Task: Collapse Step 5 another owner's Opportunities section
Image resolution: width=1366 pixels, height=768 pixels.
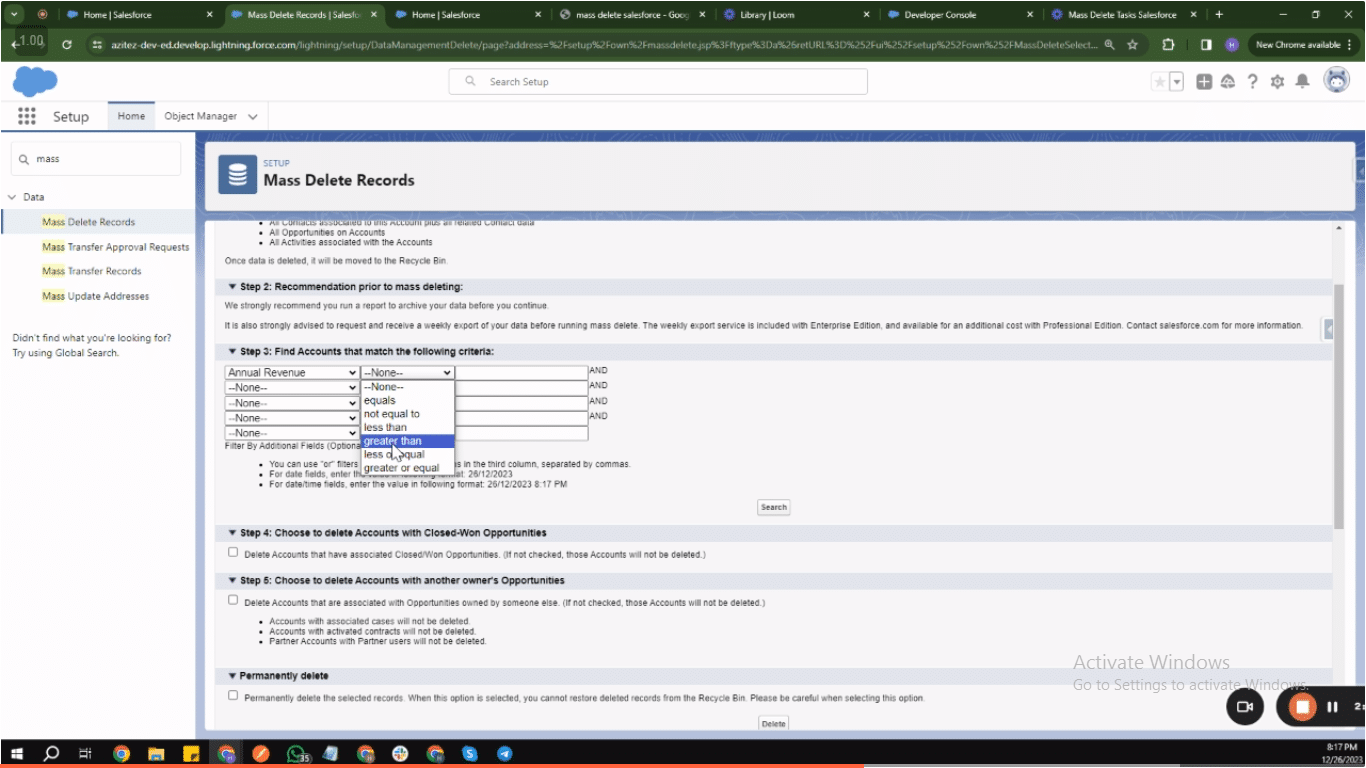Action: [232, 580]
